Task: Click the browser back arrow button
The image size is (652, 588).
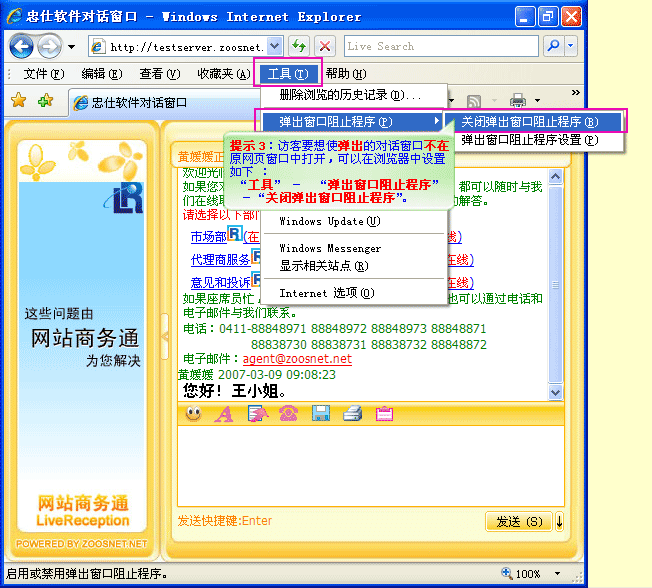Action: [x=23, y=46]
